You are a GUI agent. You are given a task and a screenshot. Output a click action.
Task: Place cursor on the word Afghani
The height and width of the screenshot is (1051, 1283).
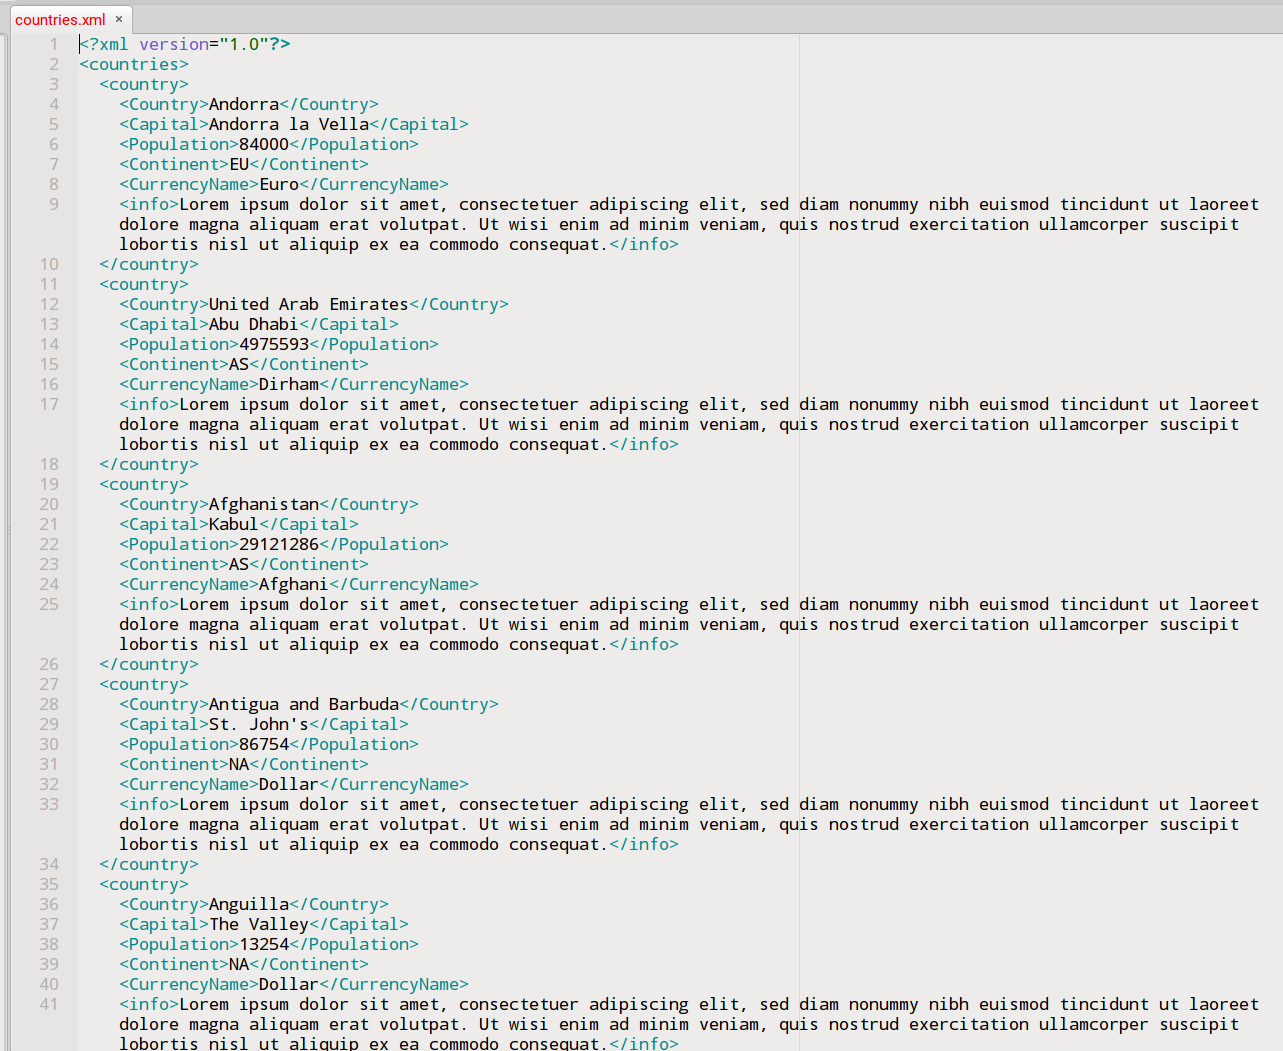[292, 584]
